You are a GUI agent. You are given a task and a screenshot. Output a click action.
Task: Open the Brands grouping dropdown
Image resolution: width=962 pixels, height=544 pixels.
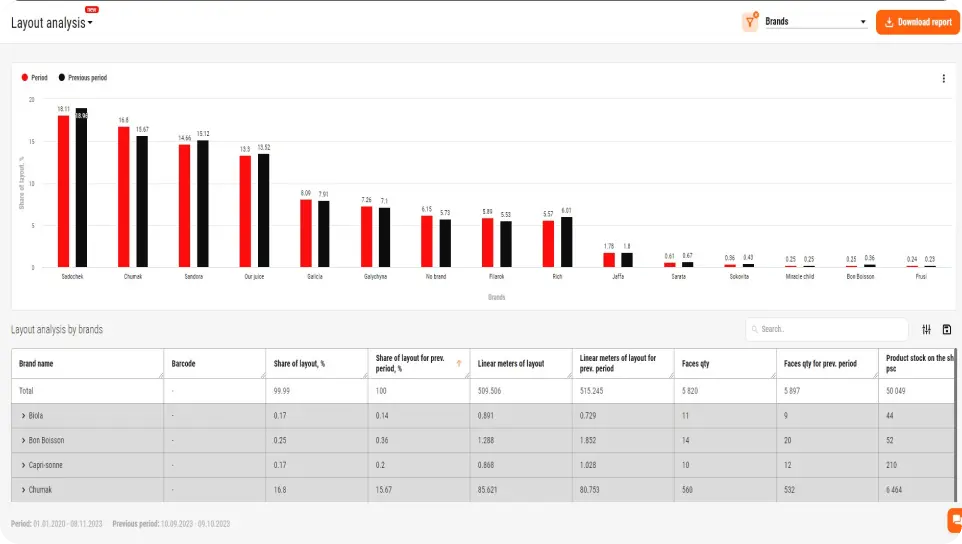pyautogui.click(x=815, y=22)
